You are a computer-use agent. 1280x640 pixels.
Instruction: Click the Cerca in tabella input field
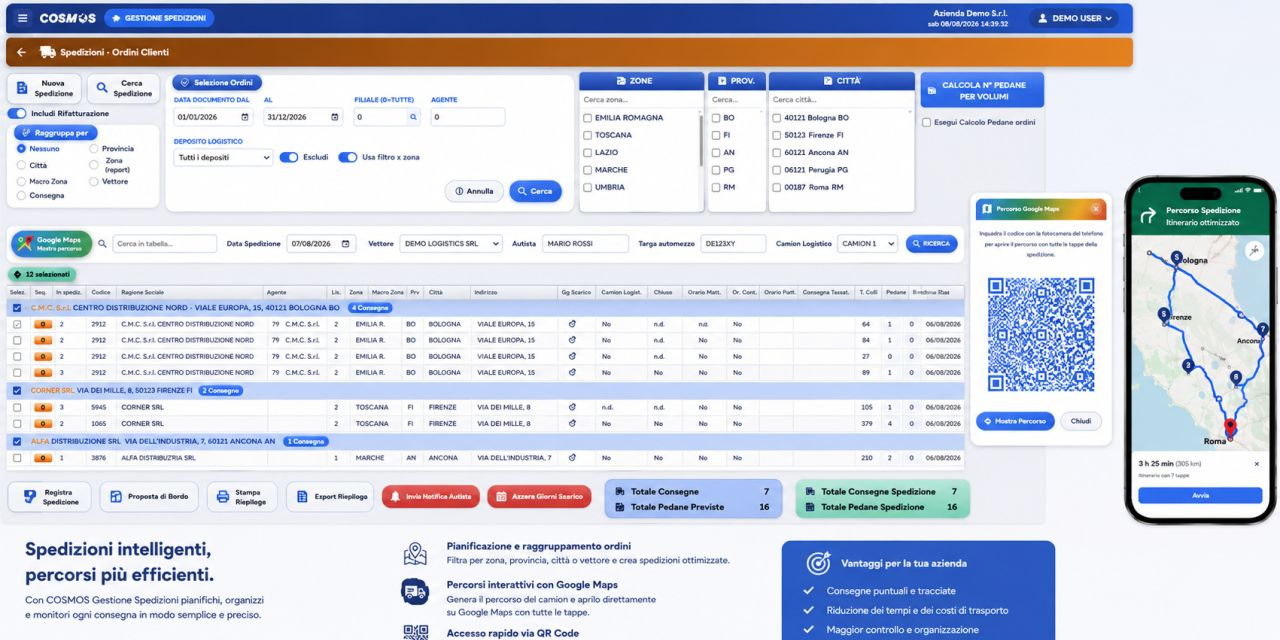click(x=164, y=243)
